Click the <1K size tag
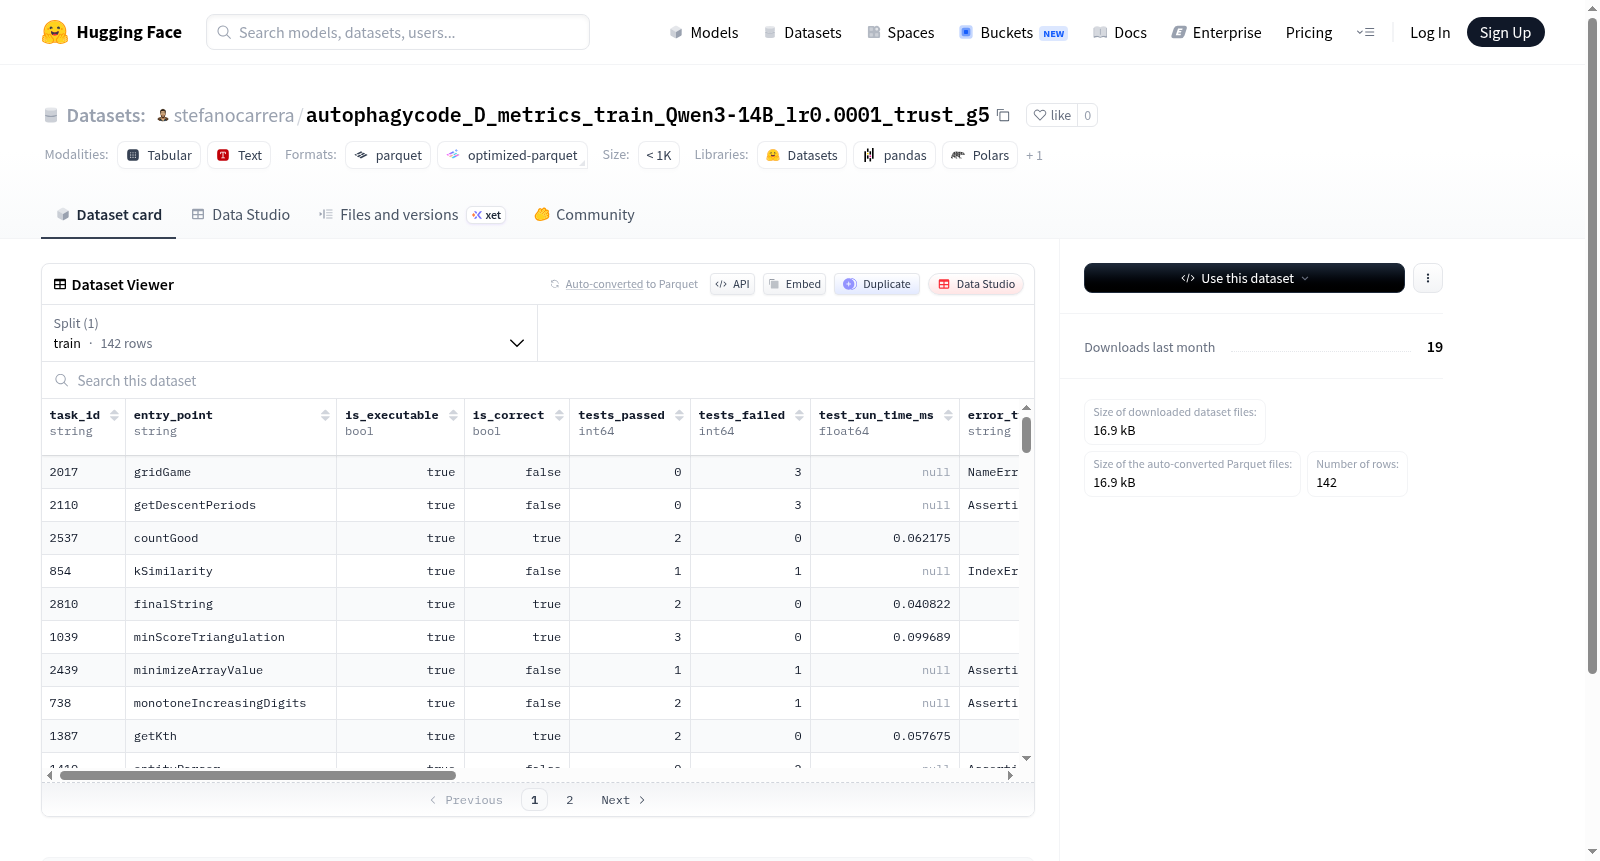The width and height of the screenshot is (1600, 861). [659, 155]
